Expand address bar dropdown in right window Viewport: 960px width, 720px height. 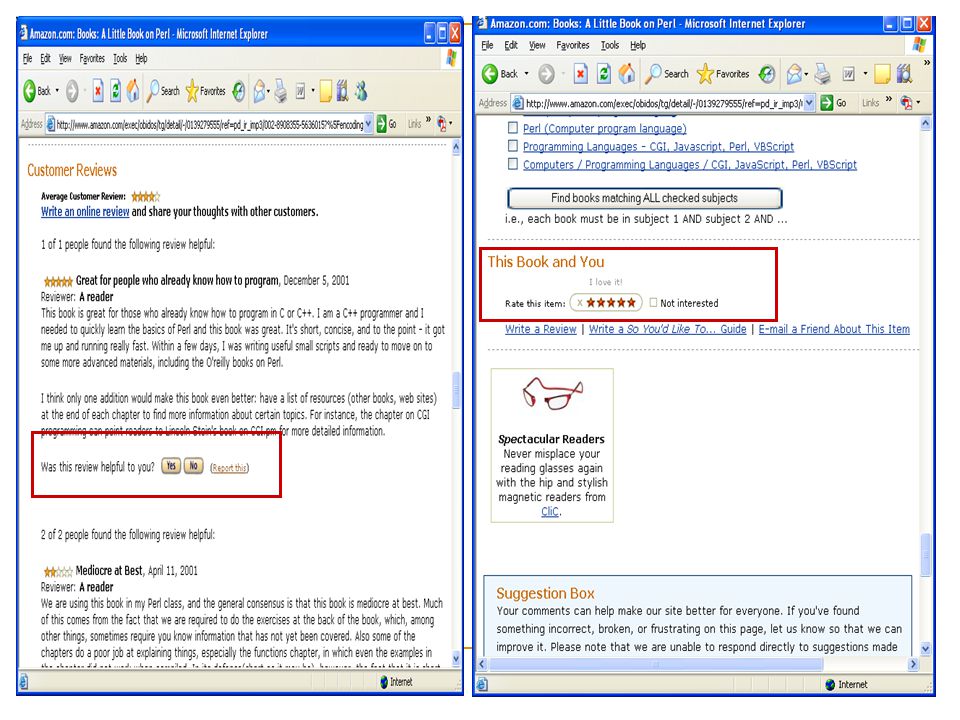pos(809,103)
